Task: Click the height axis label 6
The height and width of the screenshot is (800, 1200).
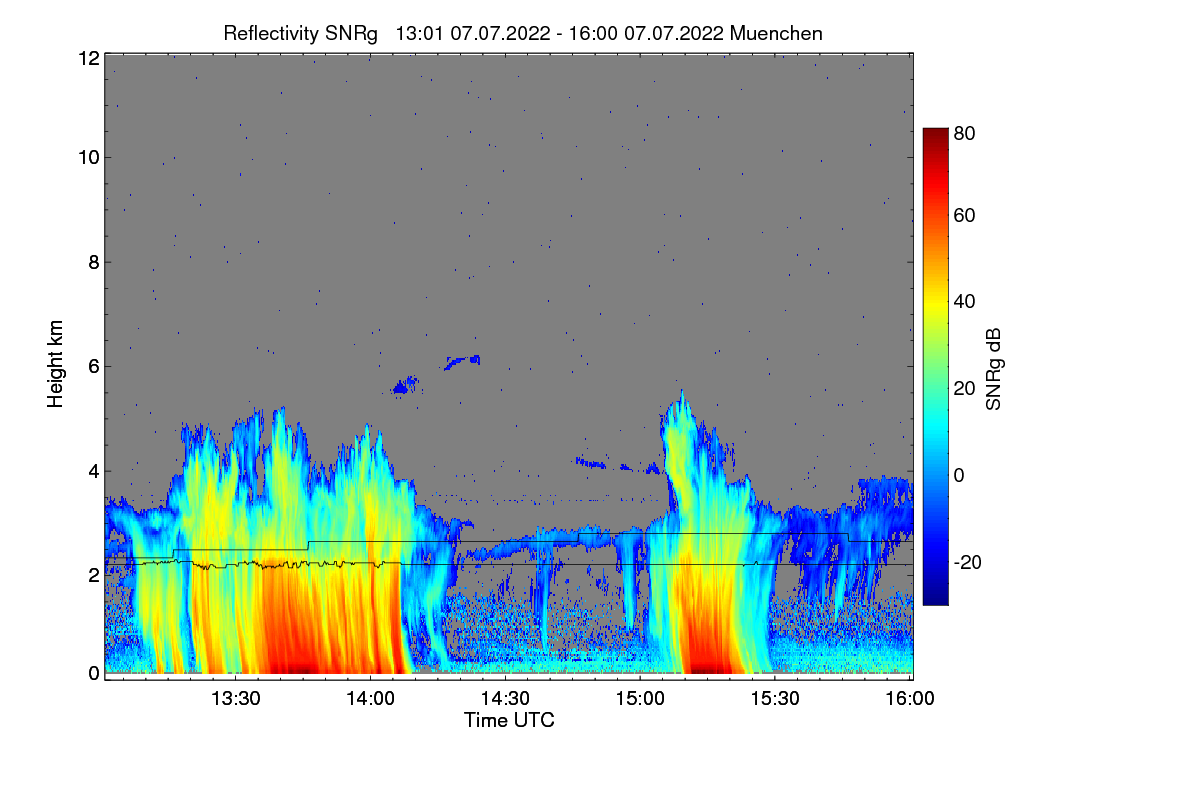Action: pos(93,367)
